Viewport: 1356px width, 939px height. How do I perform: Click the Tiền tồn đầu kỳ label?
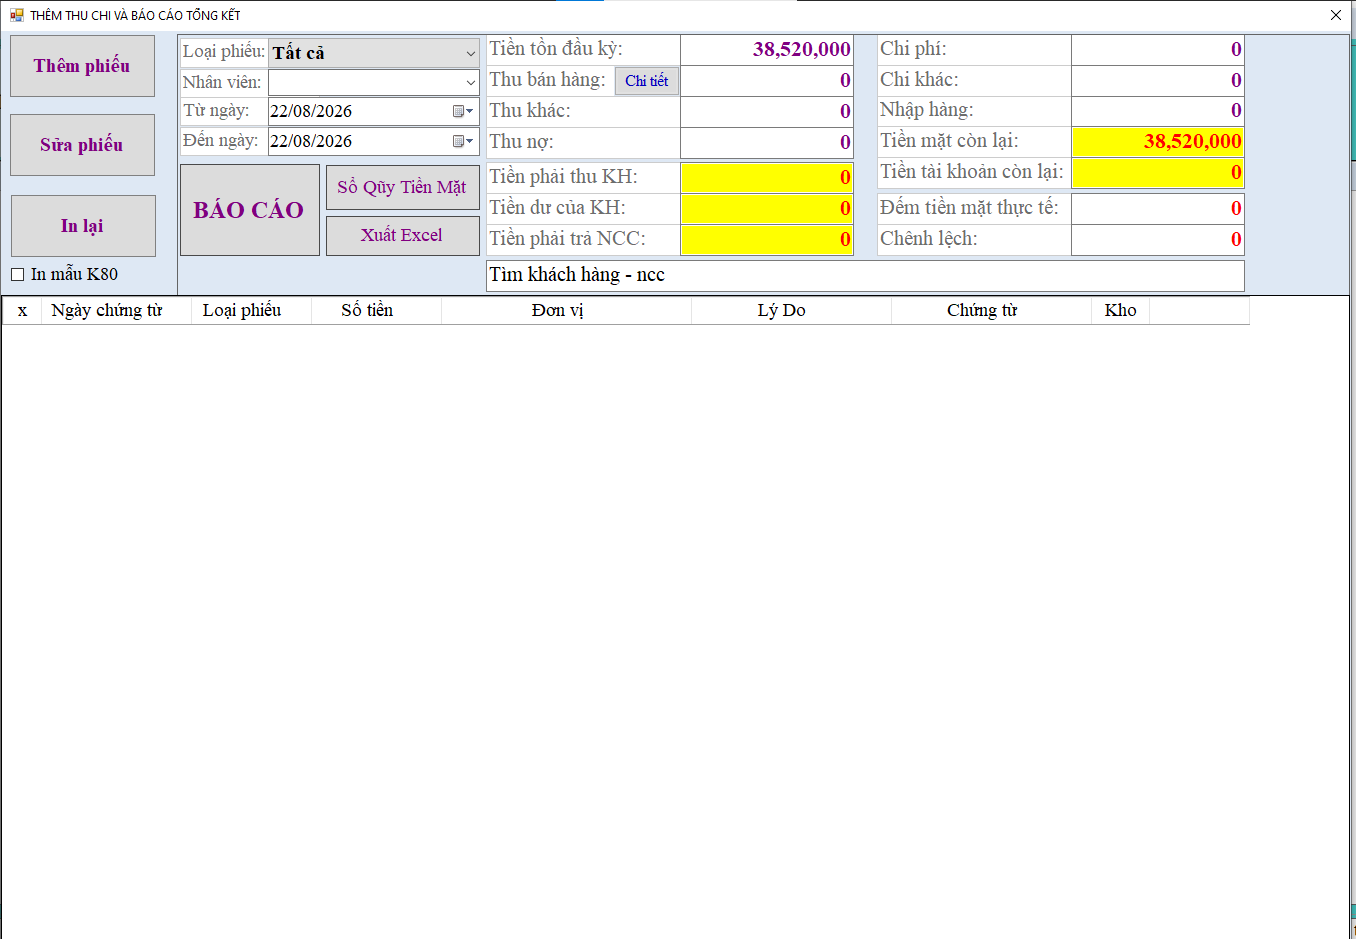(x=556, y=49)
